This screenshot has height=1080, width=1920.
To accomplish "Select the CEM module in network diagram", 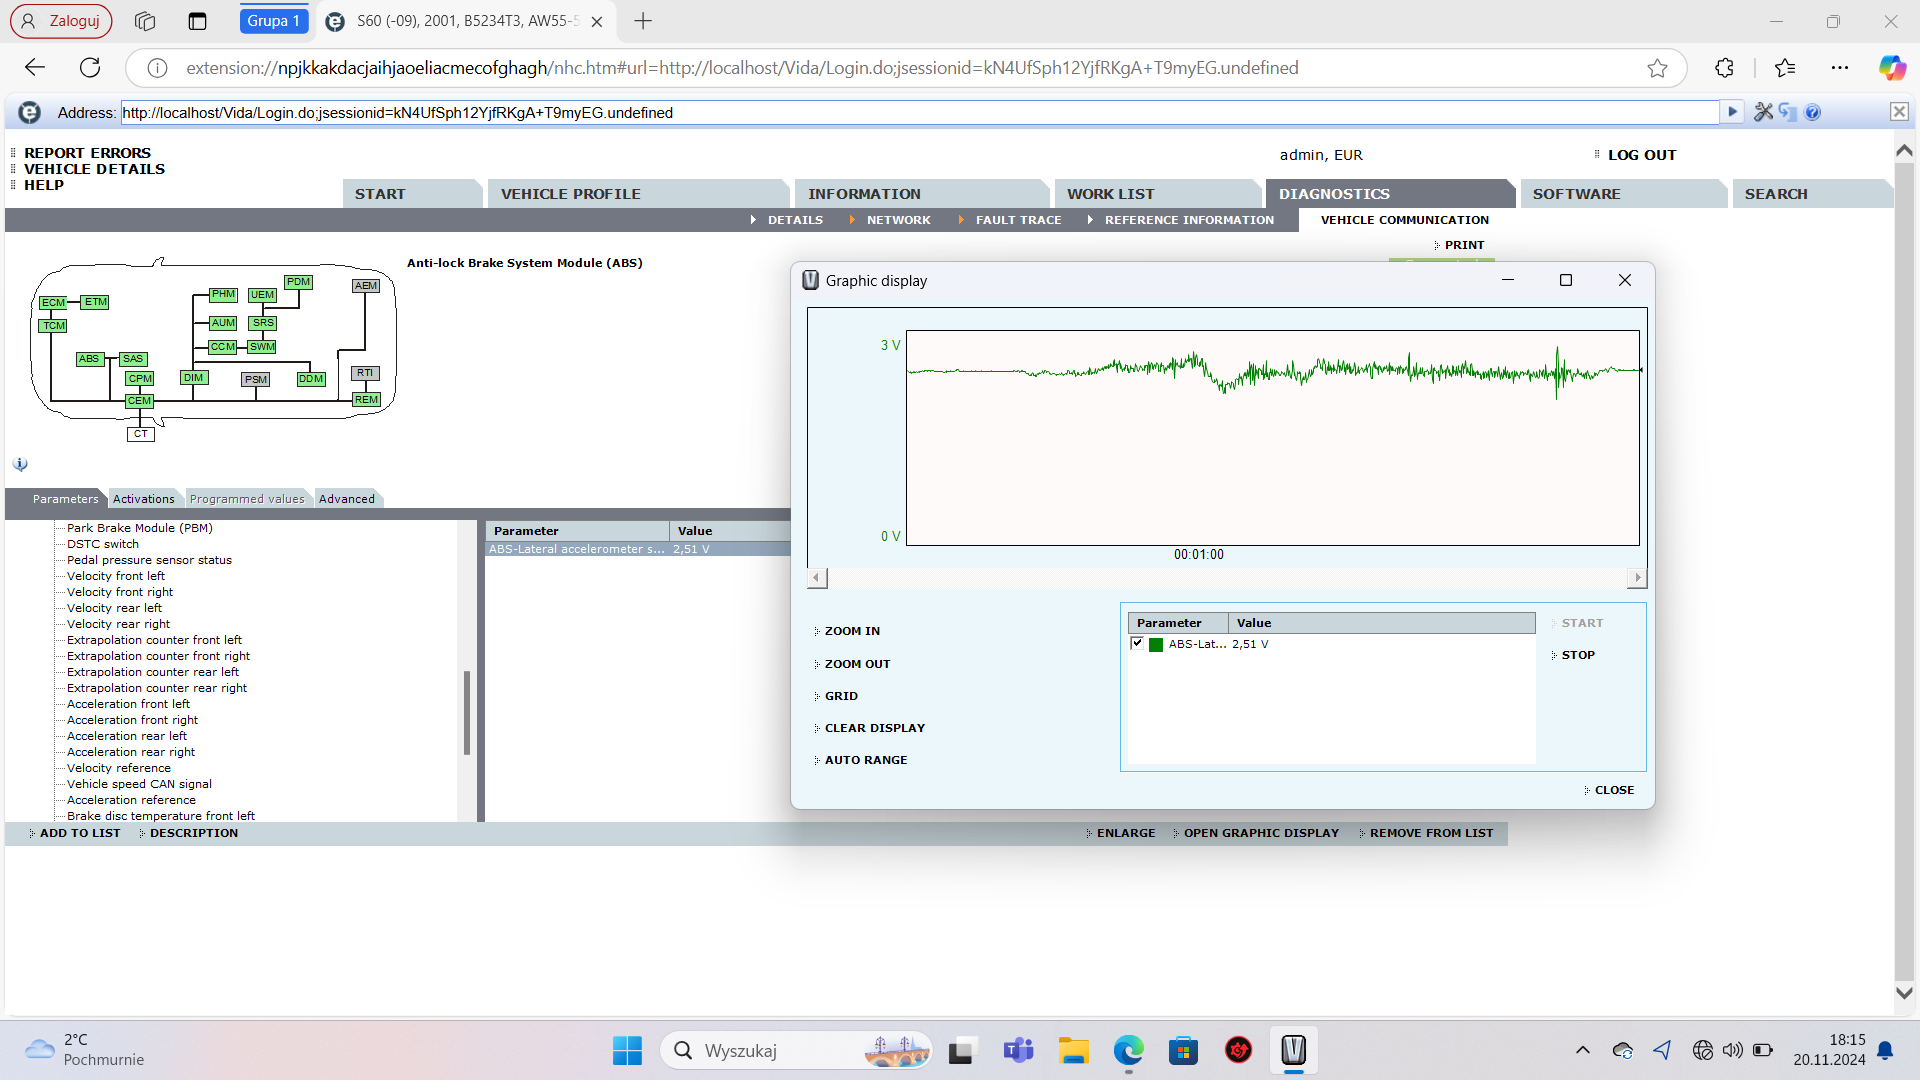I will tap(139, 401).
